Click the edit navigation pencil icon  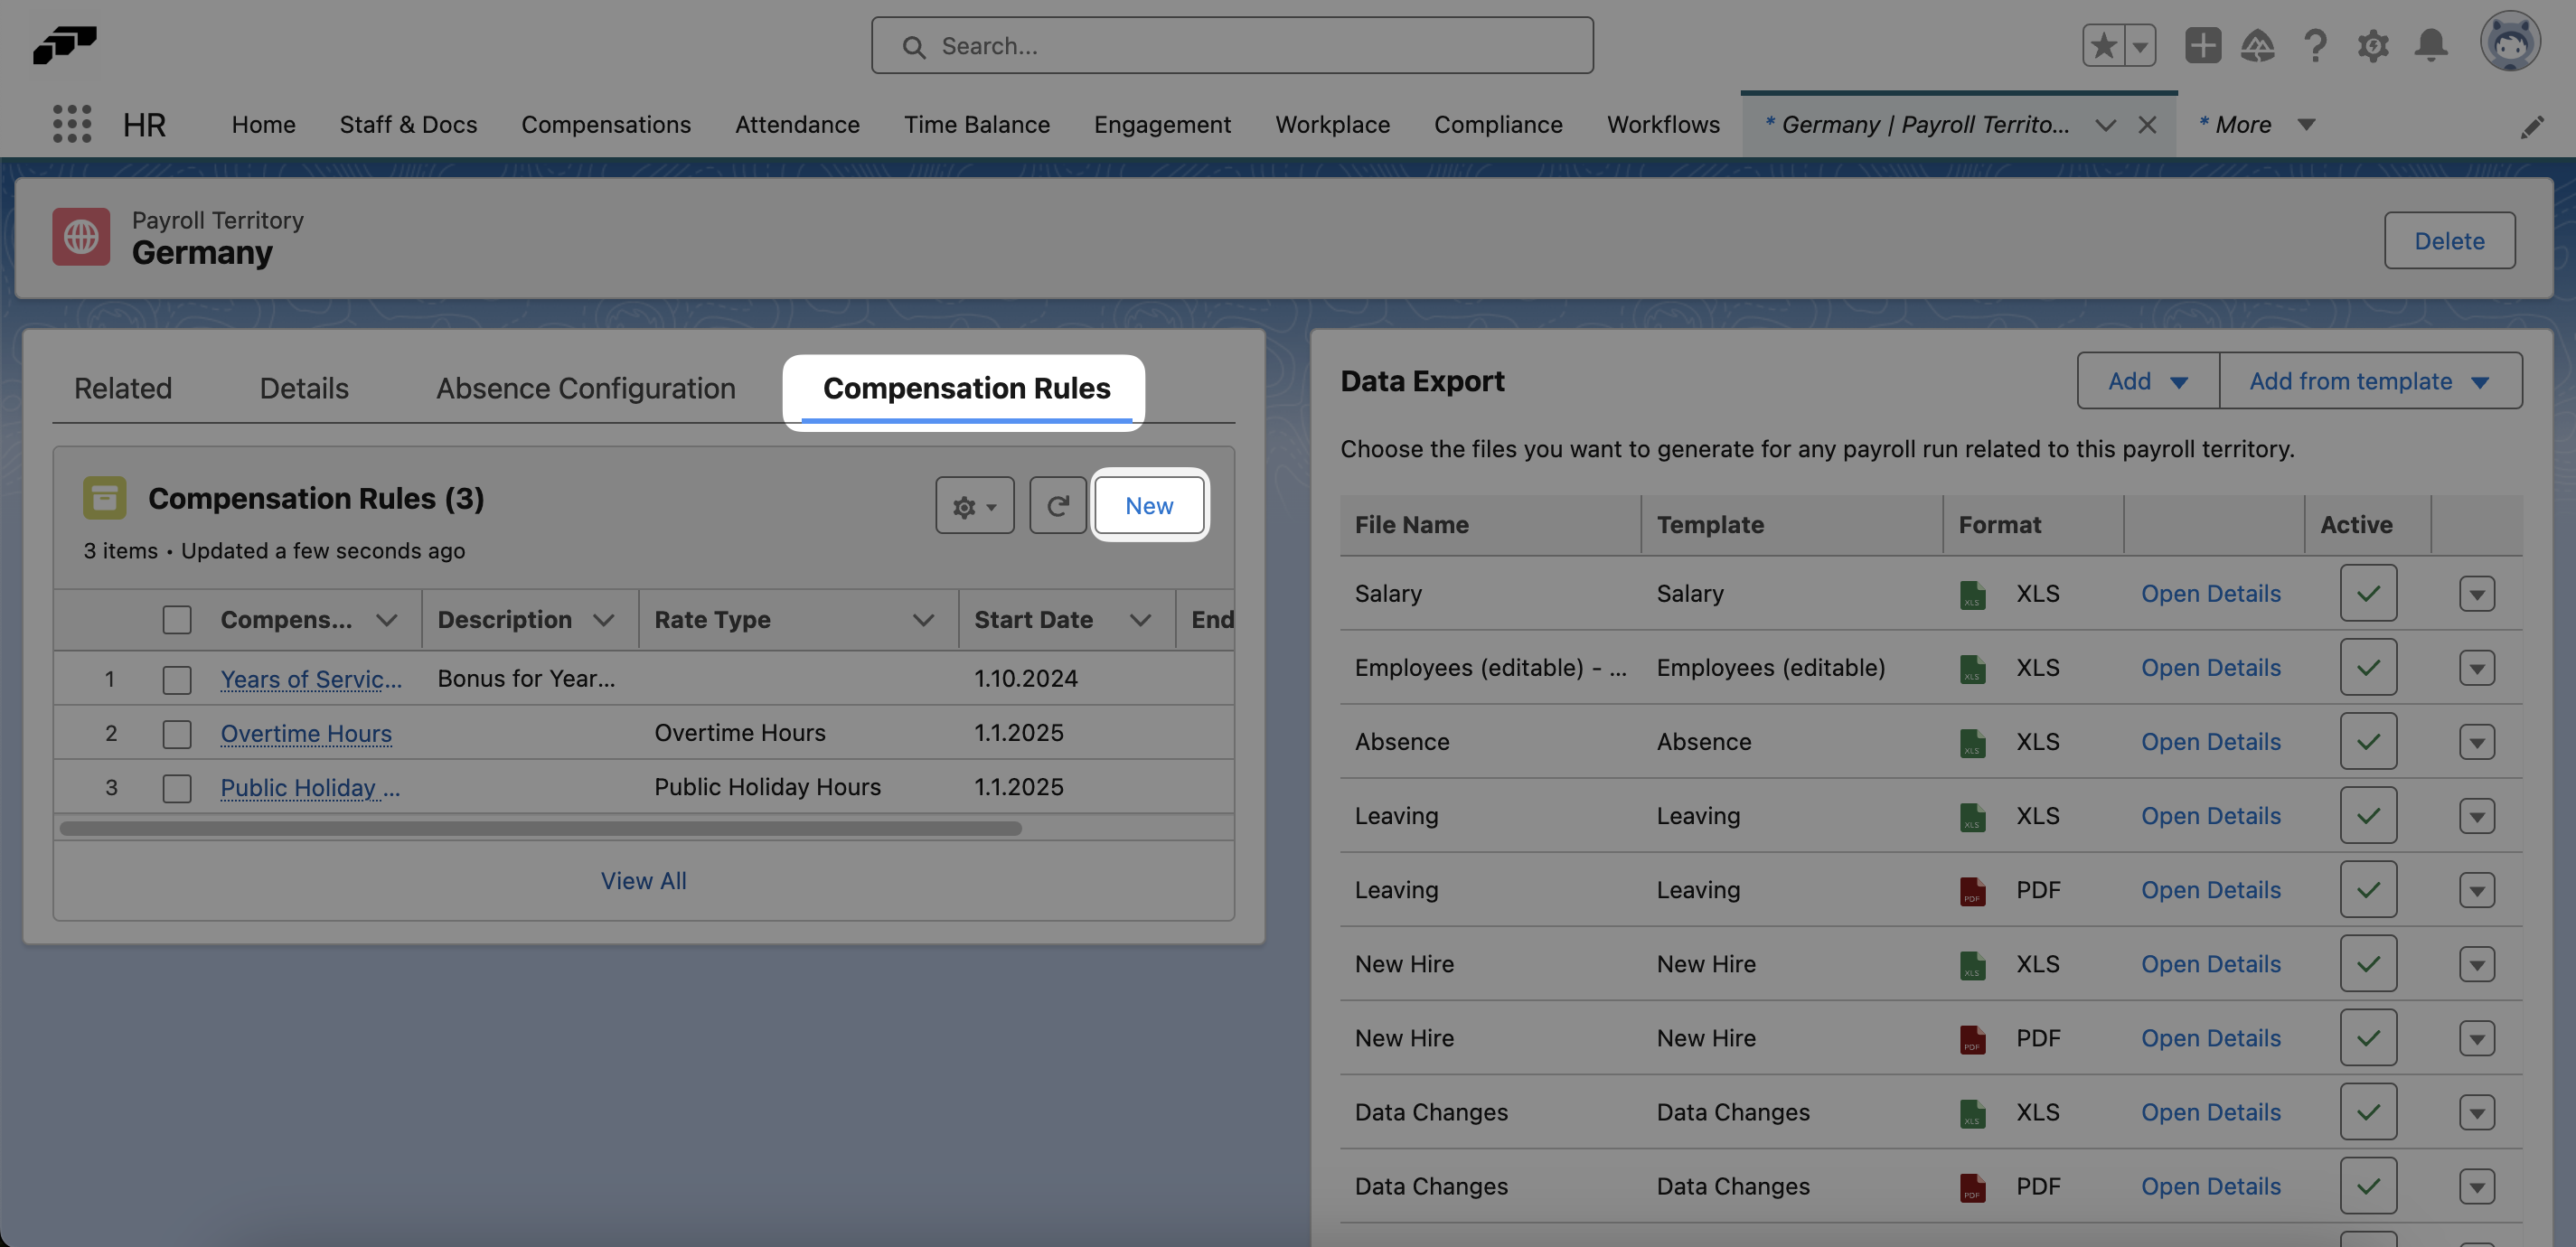(2531, 126)
